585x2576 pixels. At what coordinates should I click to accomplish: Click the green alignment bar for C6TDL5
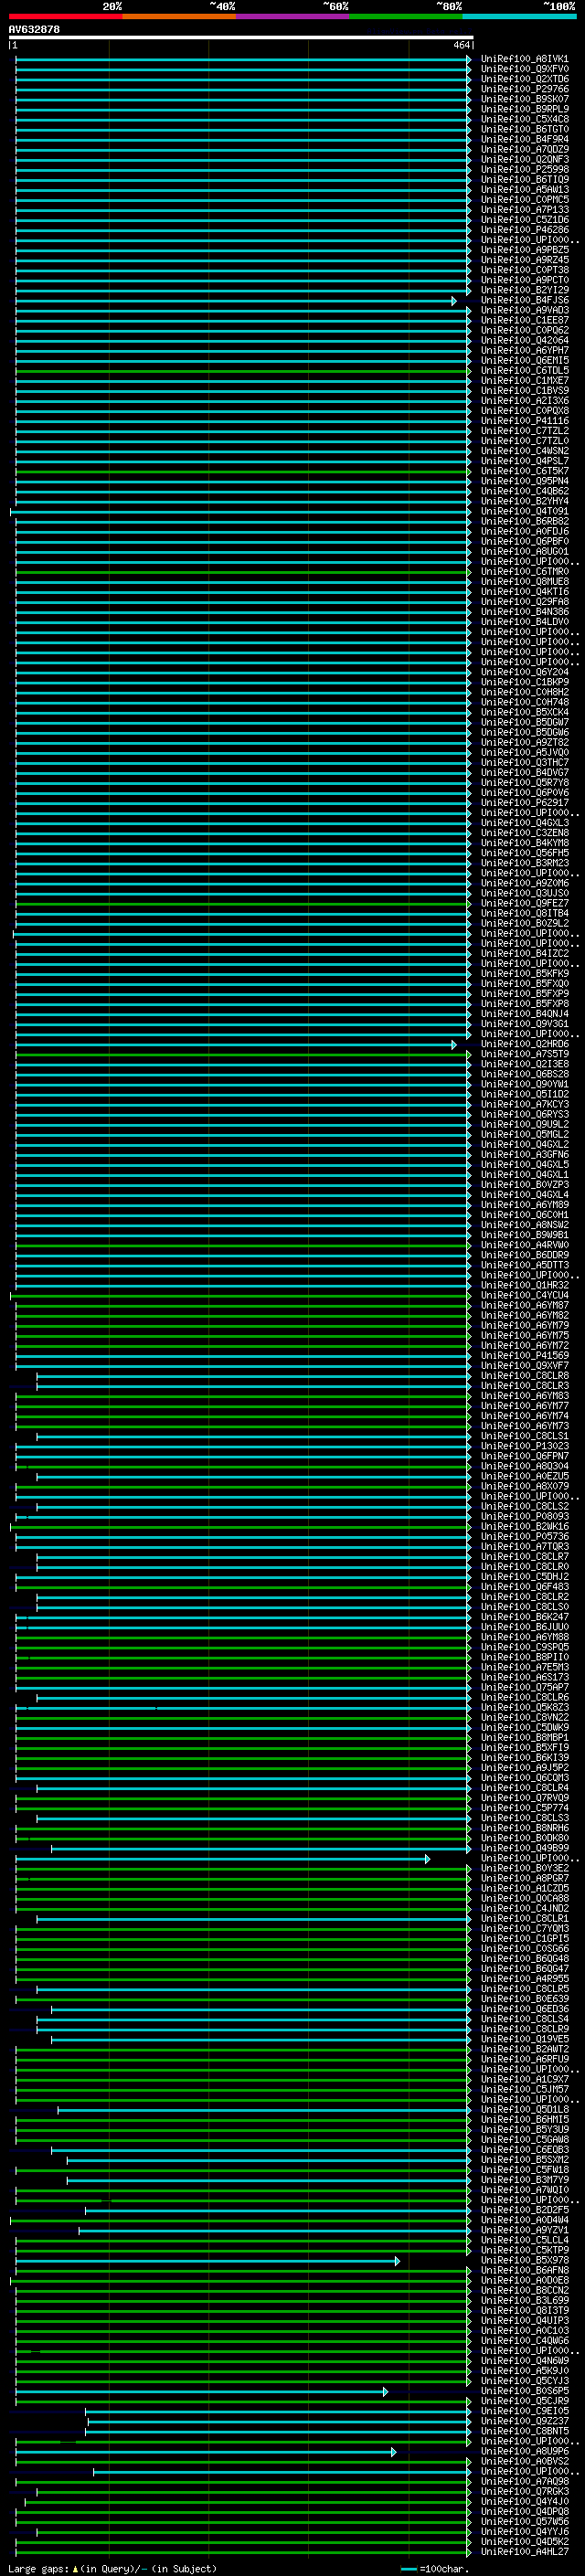[243, 370]
